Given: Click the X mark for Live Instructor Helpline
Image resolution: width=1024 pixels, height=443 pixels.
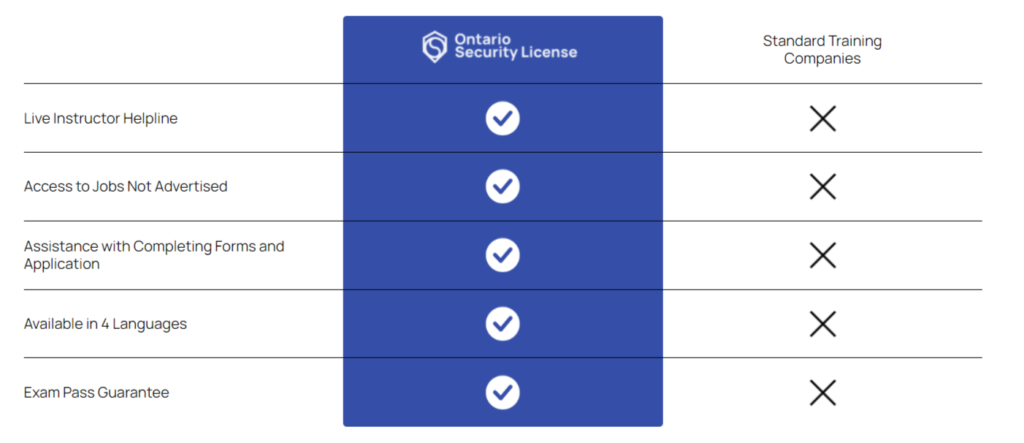Looking at the screenshot, I should click(x=822, y=119).
